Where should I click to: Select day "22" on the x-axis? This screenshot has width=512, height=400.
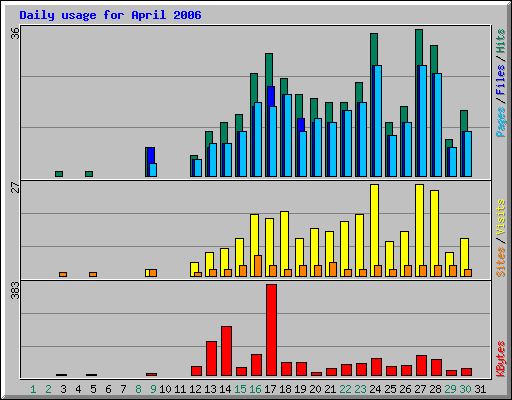pyautogui.click(x=345, y=389)
